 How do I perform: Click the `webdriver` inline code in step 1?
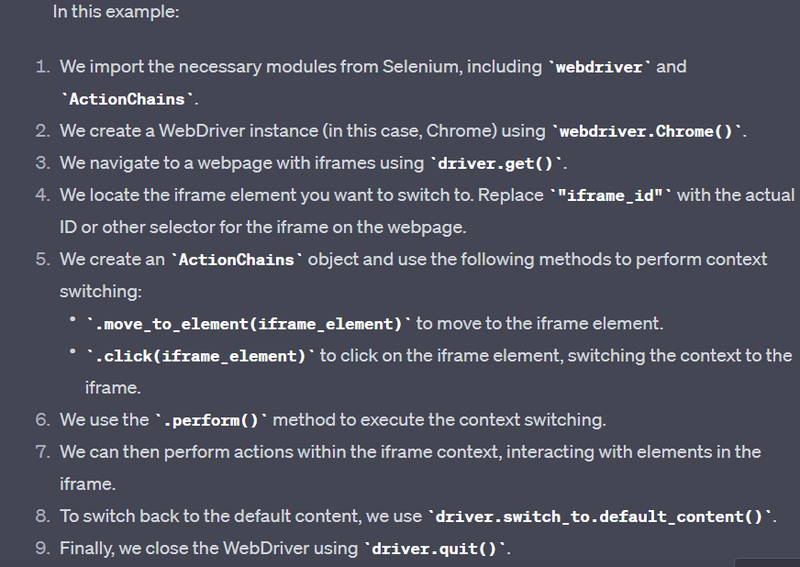601,67
